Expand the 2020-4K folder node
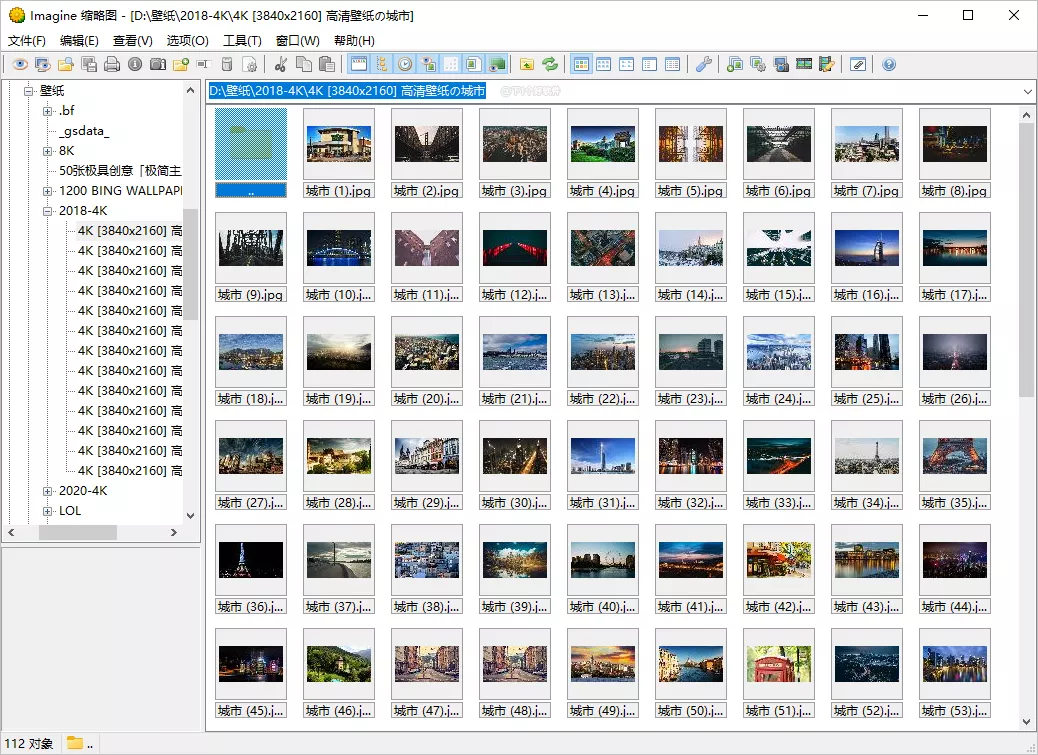The width and height of the screenshot is (1038, 755). click(x=47, y=491)
